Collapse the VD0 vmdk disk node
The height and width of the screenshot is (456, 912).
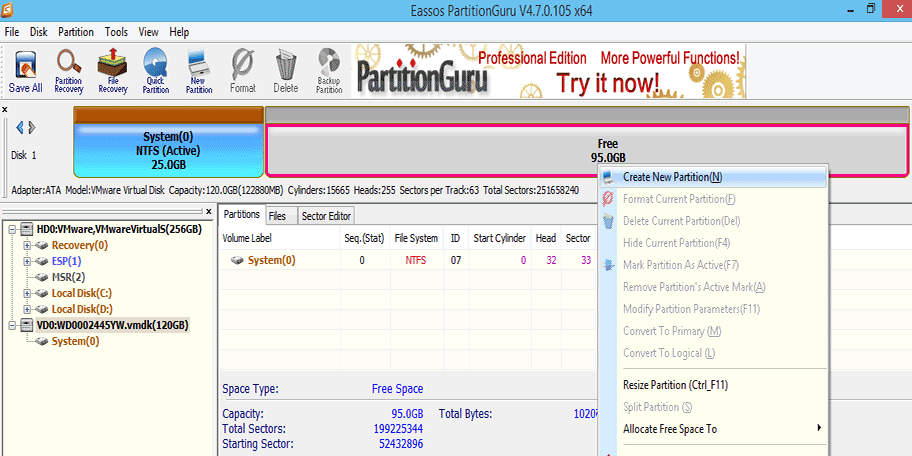click(12, 326)
